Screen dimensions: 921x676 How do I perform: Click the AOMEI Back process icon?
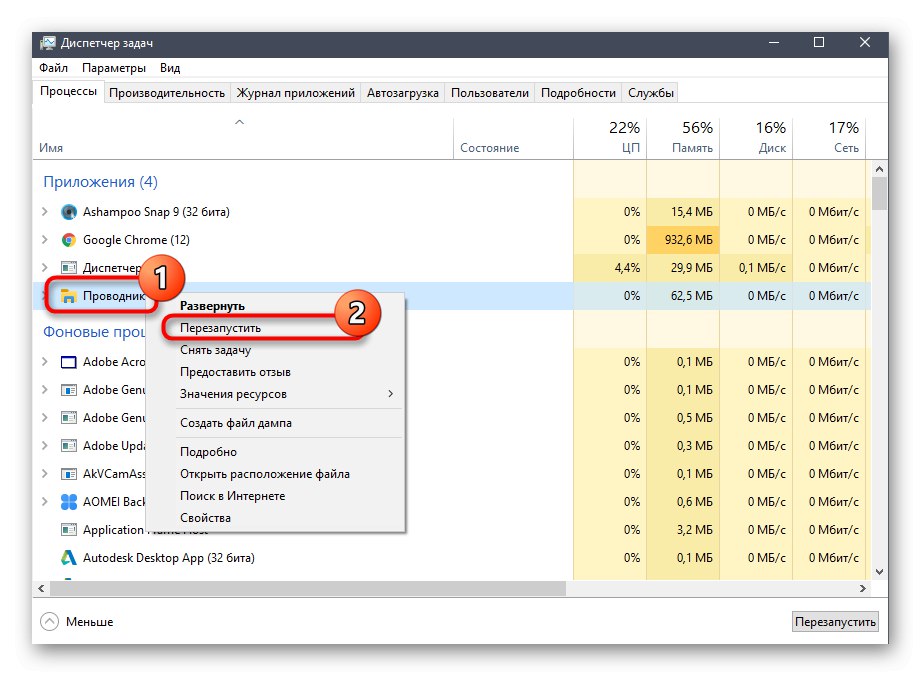tap(69, 502)
